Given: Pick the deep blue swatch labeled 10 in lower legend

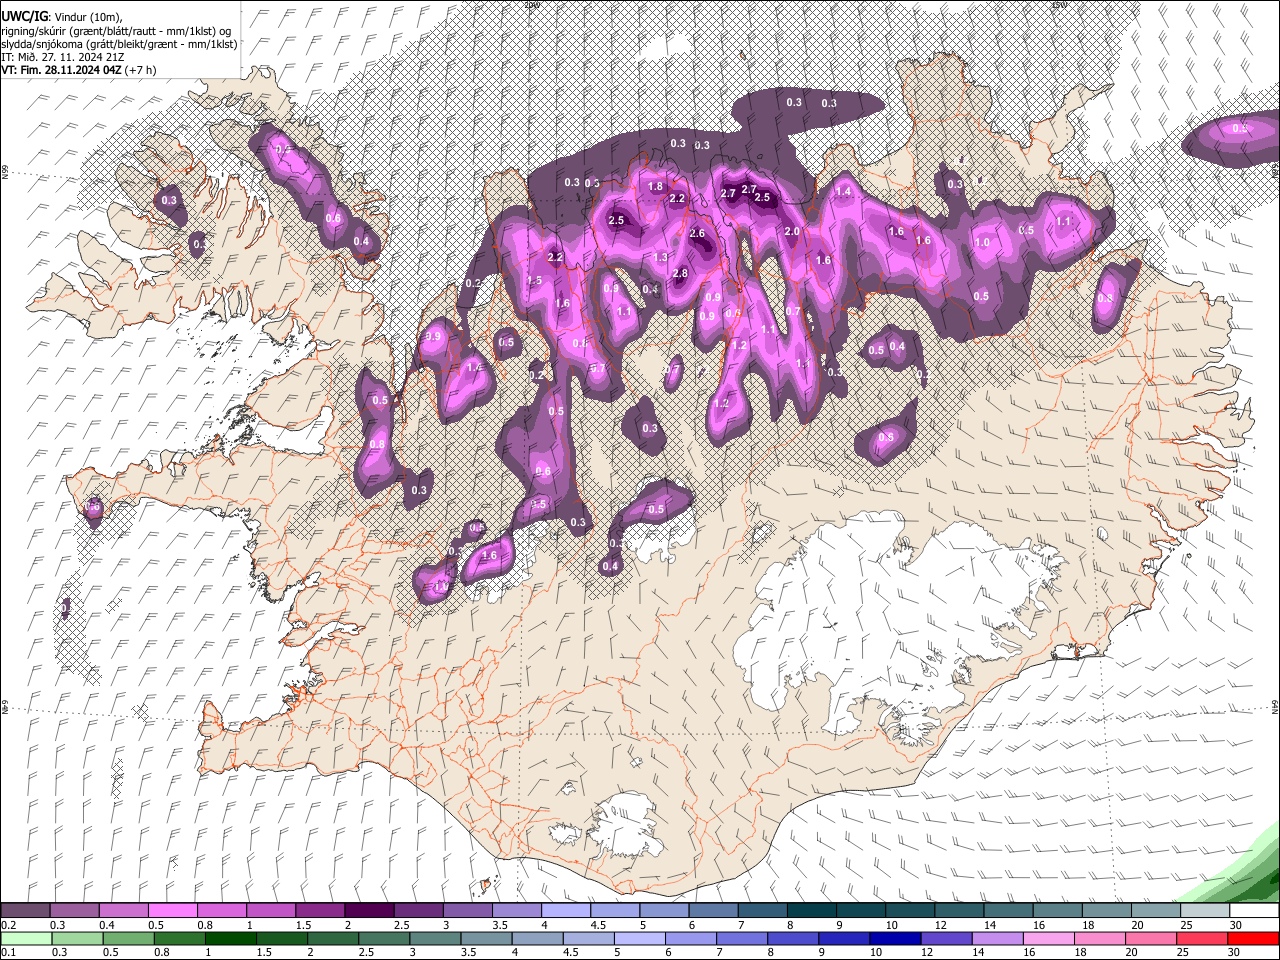Looking at the screenshot, I should pyautogui.click(x=895, y=938).
